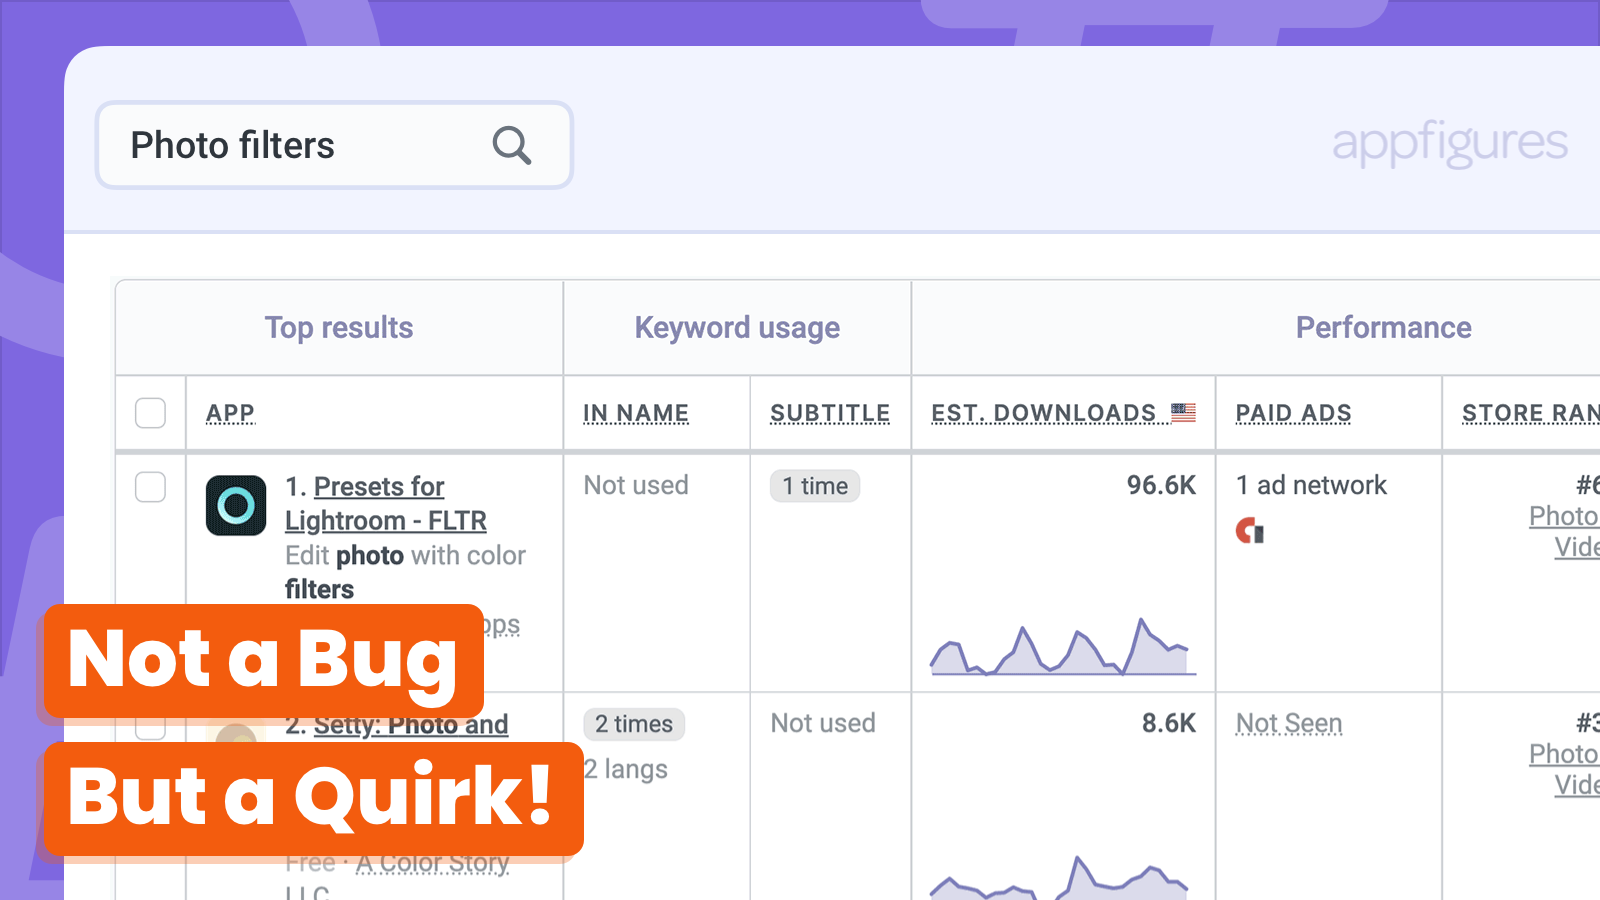Sort by the APP column header

click(230, 413)
